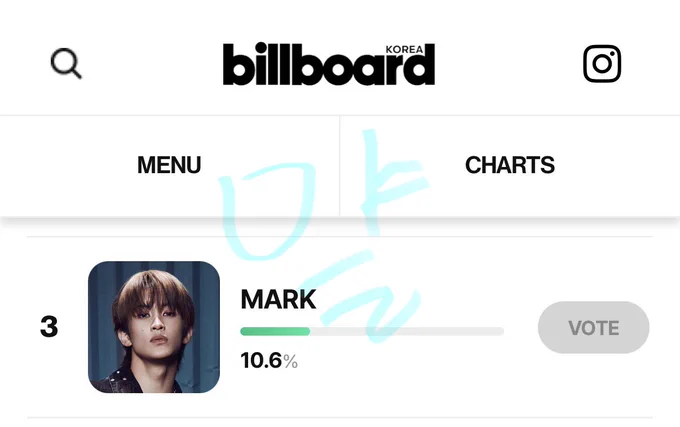Viewport: 680px width, 427px height.
Task: Go home via the billboard logo
Action: click(x=329, y=64)
